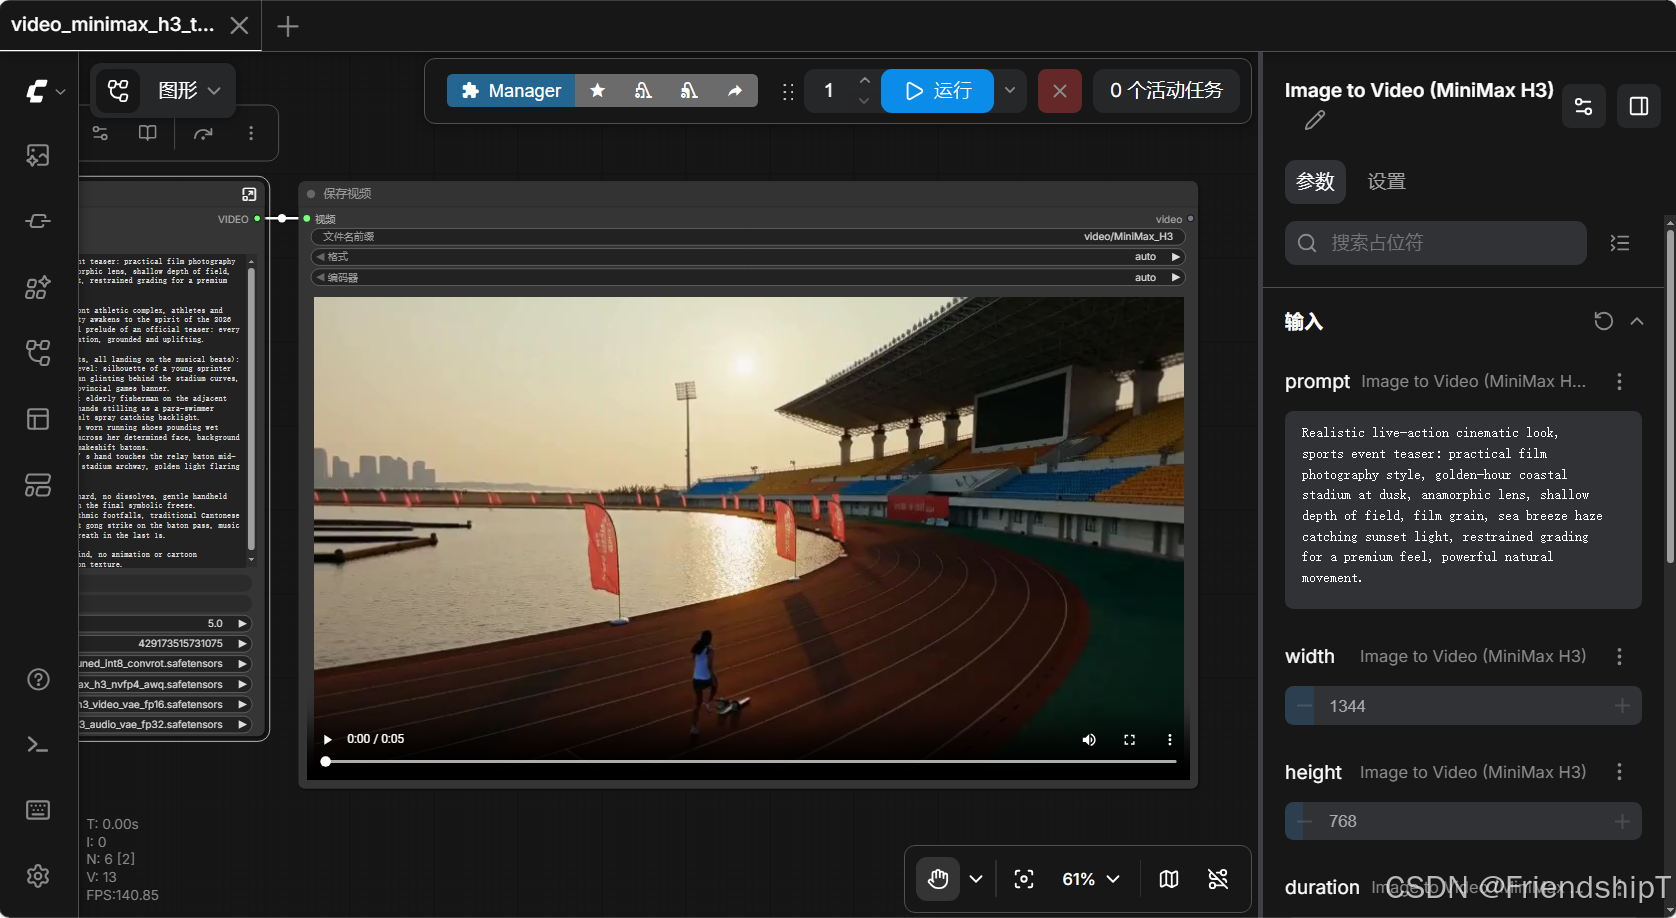Open the node connector sidebar panel

point(38,221)
